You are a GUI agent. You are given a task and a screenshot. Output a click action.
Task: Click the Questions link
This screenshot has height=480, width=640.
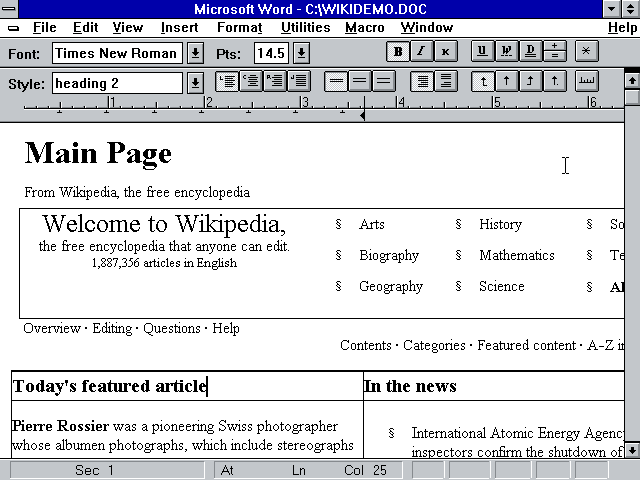pos(172,329)
